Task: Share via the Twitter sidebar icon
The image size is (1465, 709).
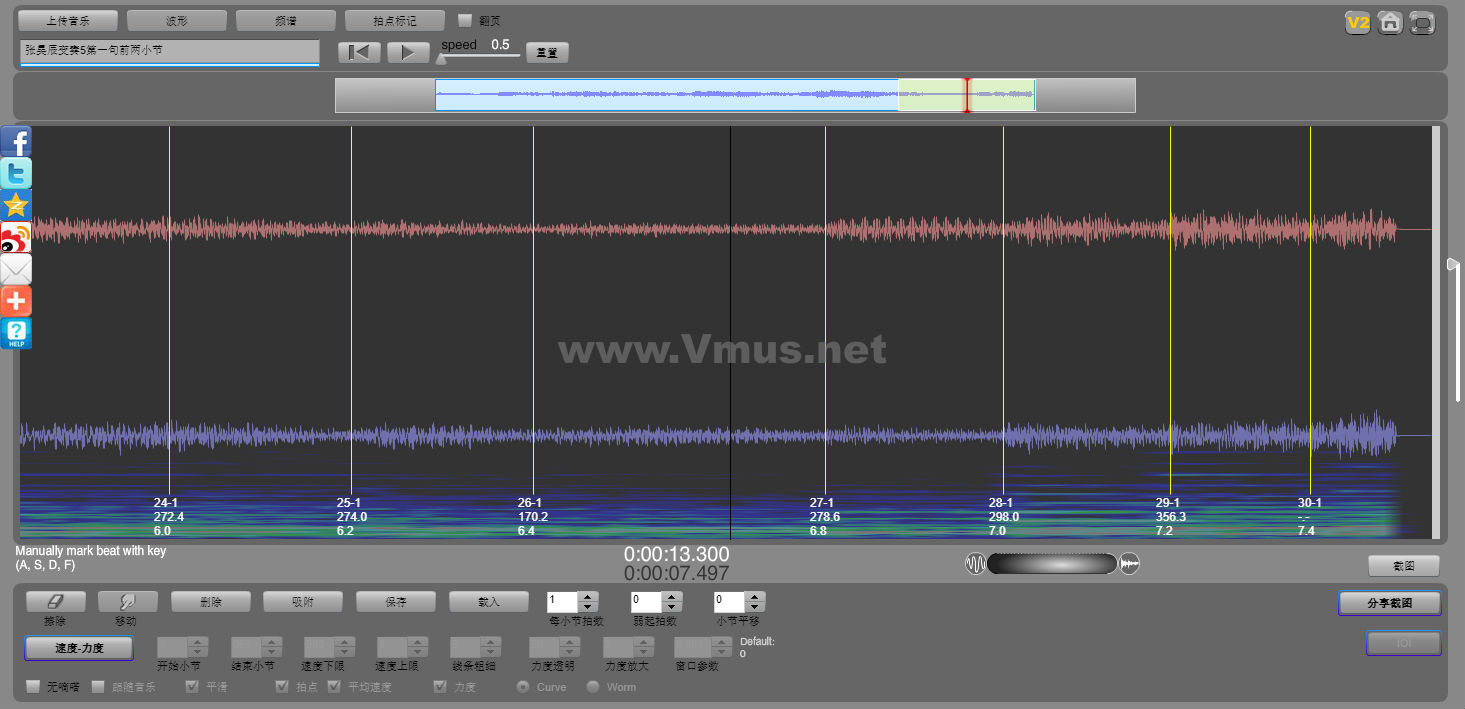Action: 16,174
